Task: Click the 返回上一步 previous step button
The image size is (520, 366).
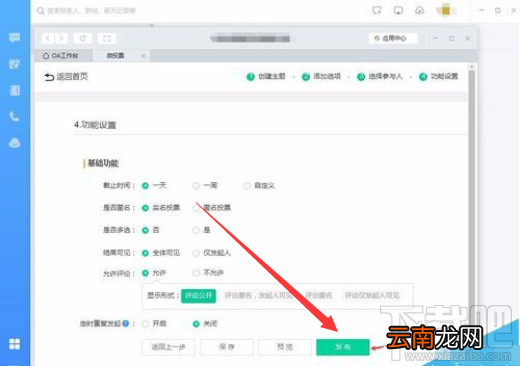Action: tap(168, 347)
